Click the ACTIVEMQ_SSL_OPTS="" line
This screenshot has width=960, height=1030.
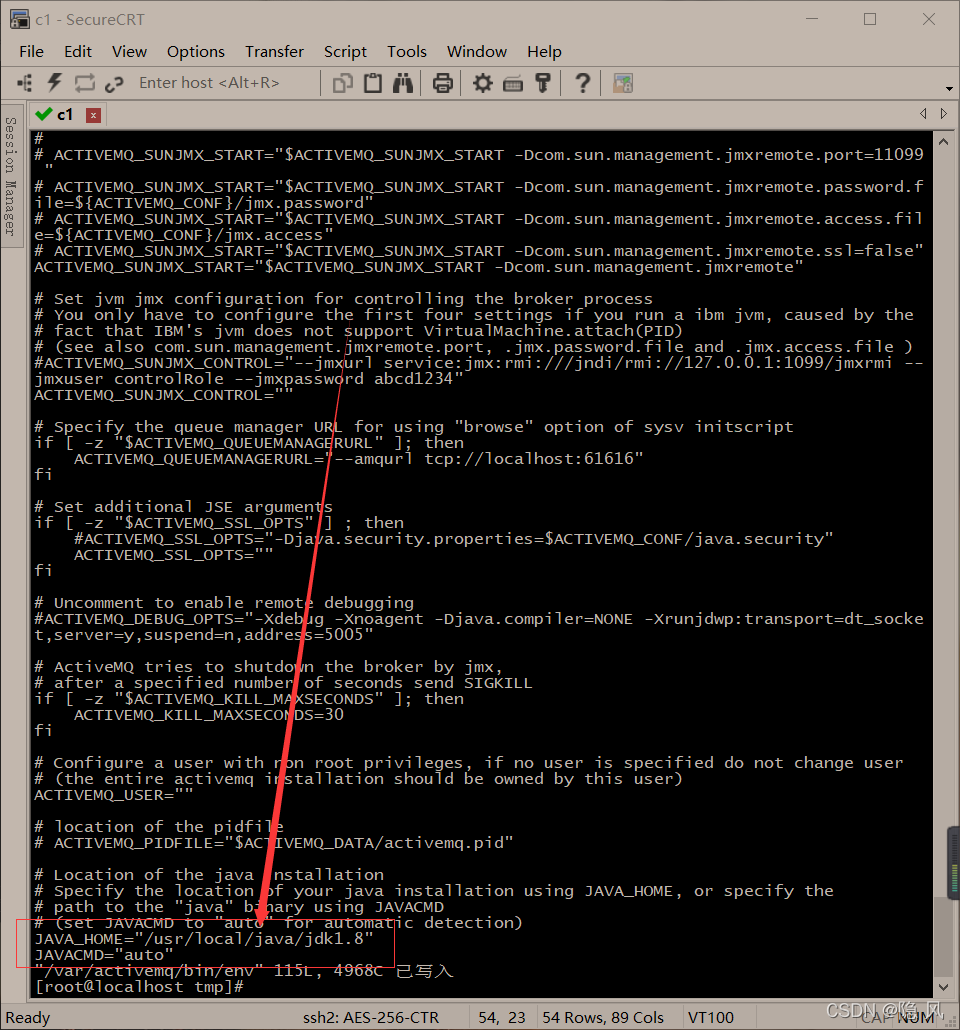click(173, 555)
